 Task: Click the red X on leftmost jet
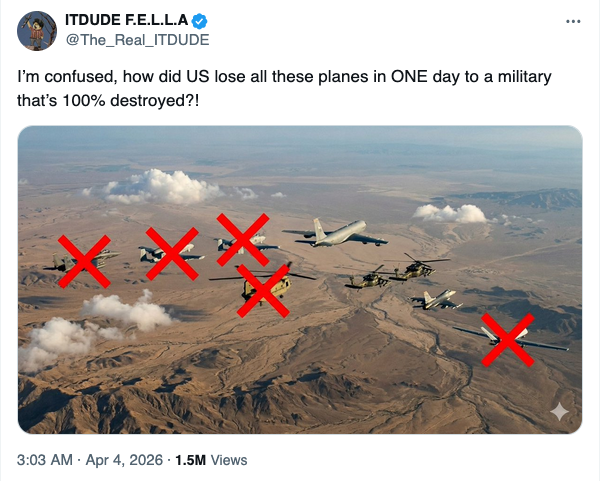click(x=83, y=261)
